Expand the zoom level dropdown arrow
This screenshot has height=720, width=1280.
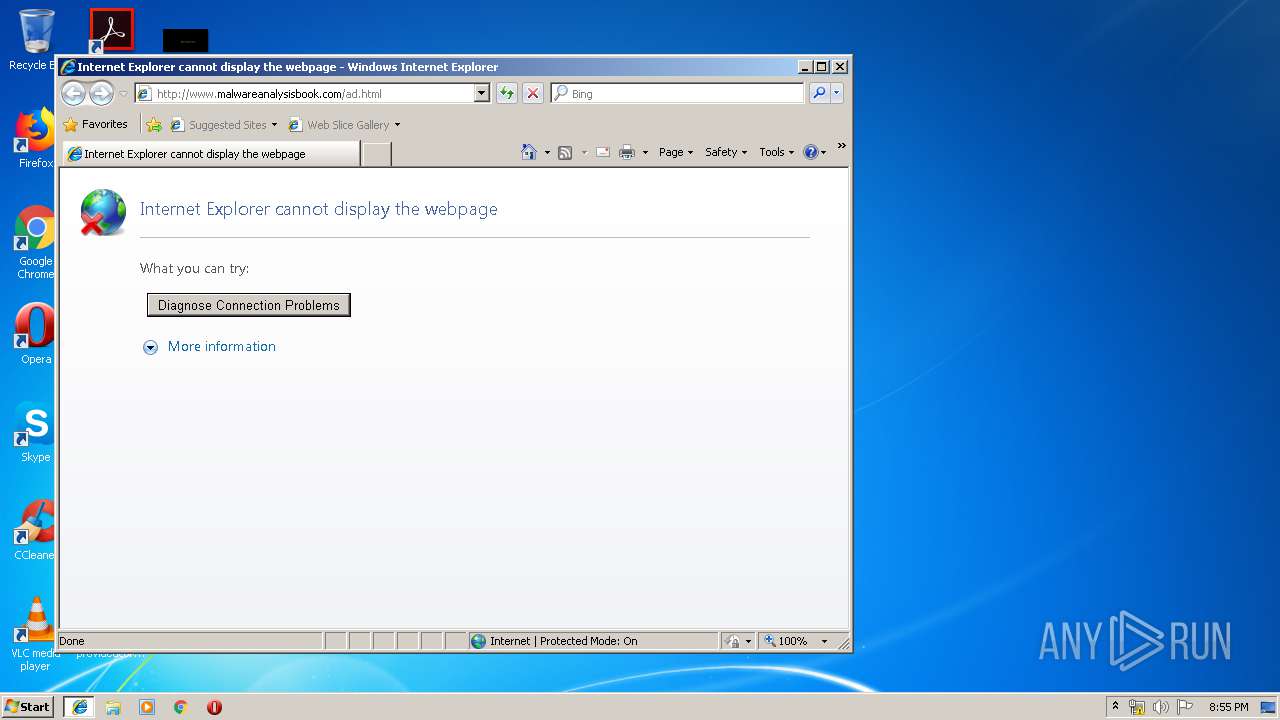click(824, 641)
